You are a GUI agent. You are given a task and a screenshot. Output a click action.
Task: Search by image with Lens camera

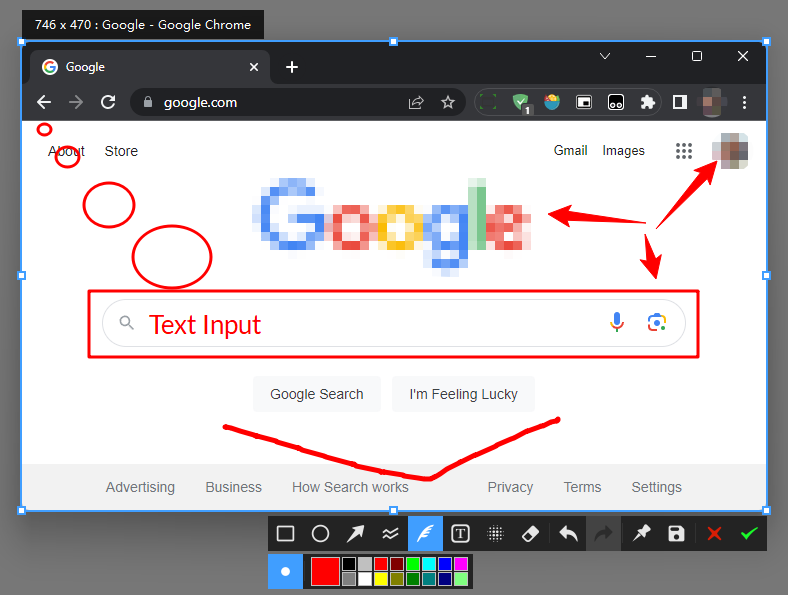pos(657,323)
